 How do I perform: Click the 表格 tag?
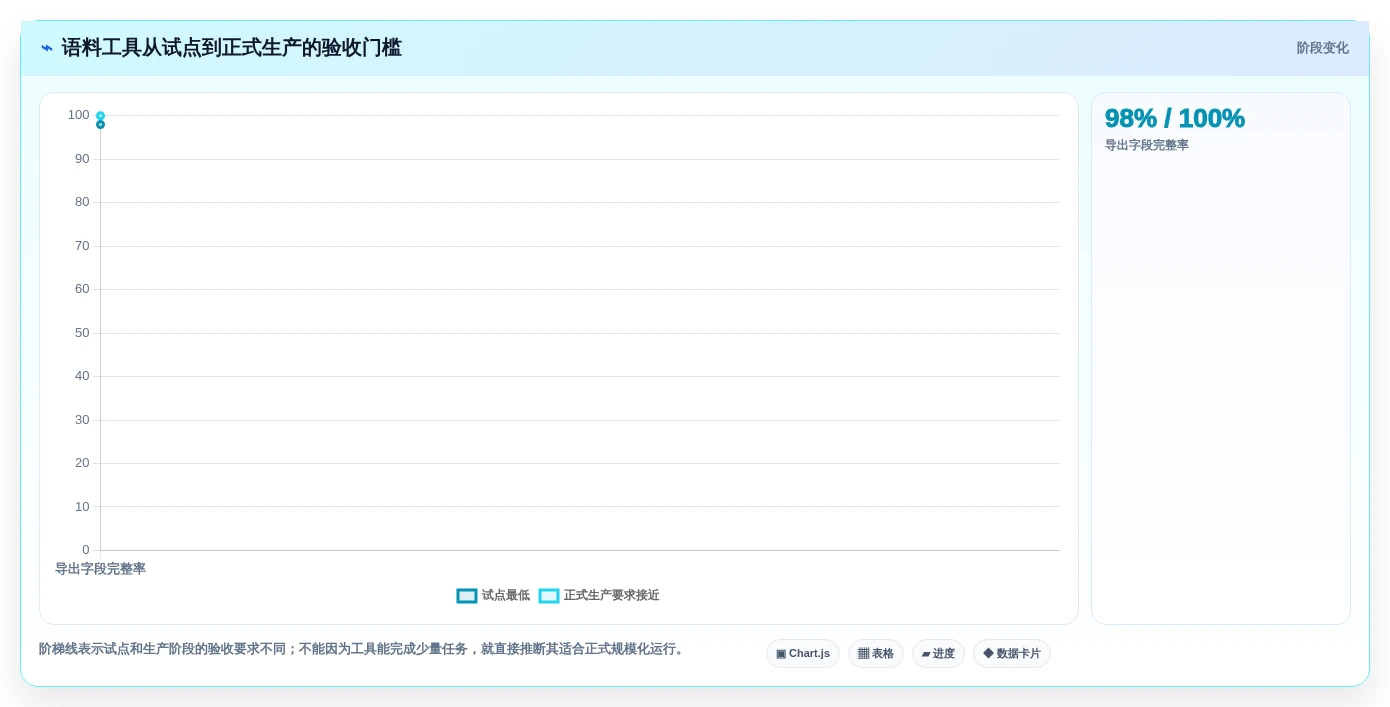(876, 653)
